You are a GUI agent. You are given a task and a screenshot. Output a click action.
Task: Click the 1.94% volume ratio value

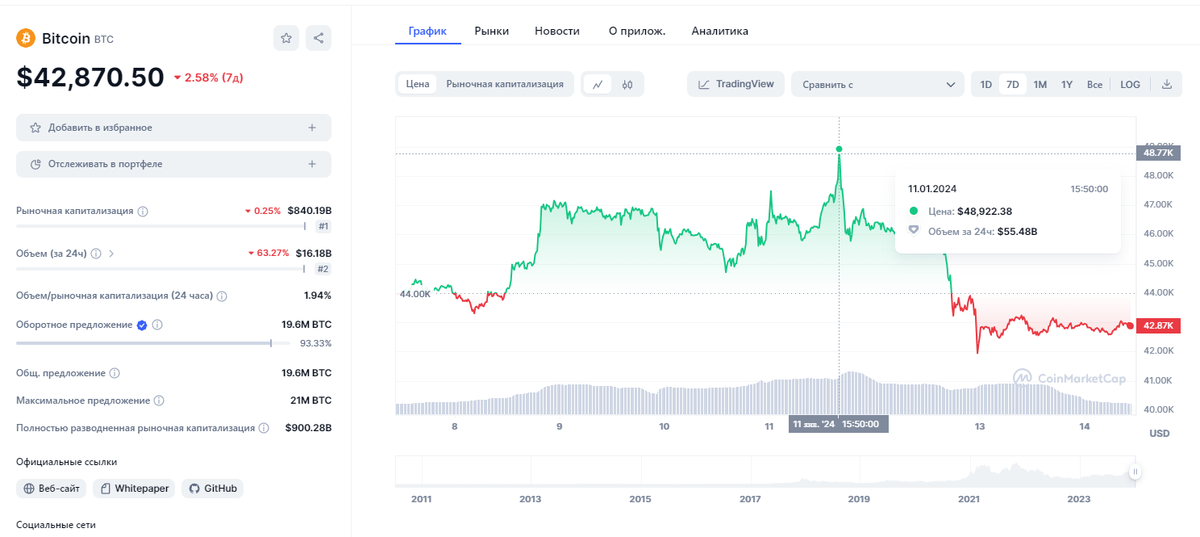pos(317,297)
